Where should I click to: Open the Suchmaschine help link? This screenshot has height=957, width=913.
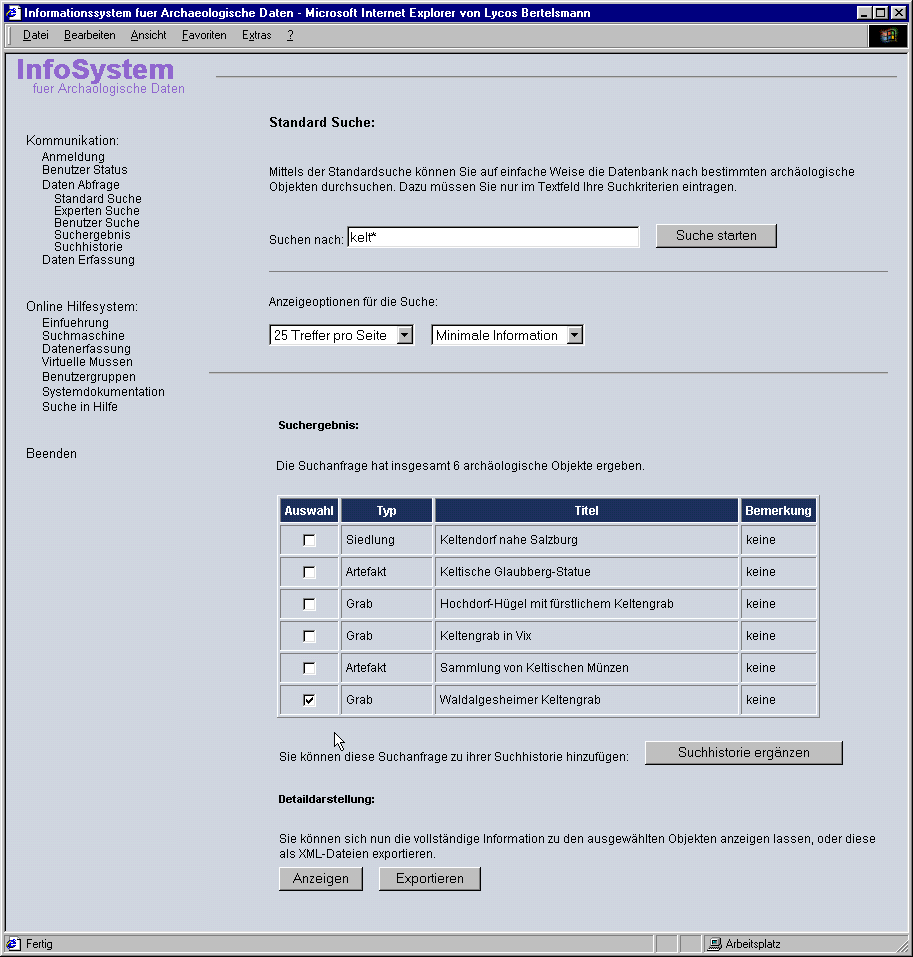tap(83, 336)
